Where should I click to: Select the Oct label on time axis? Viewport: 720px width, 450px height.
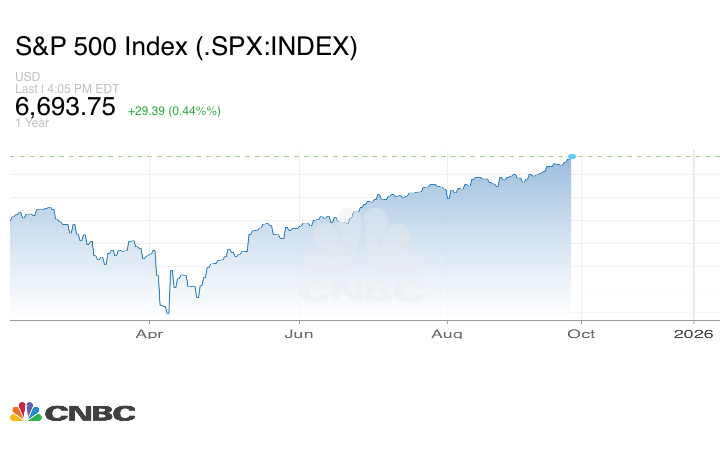point(581,333)
